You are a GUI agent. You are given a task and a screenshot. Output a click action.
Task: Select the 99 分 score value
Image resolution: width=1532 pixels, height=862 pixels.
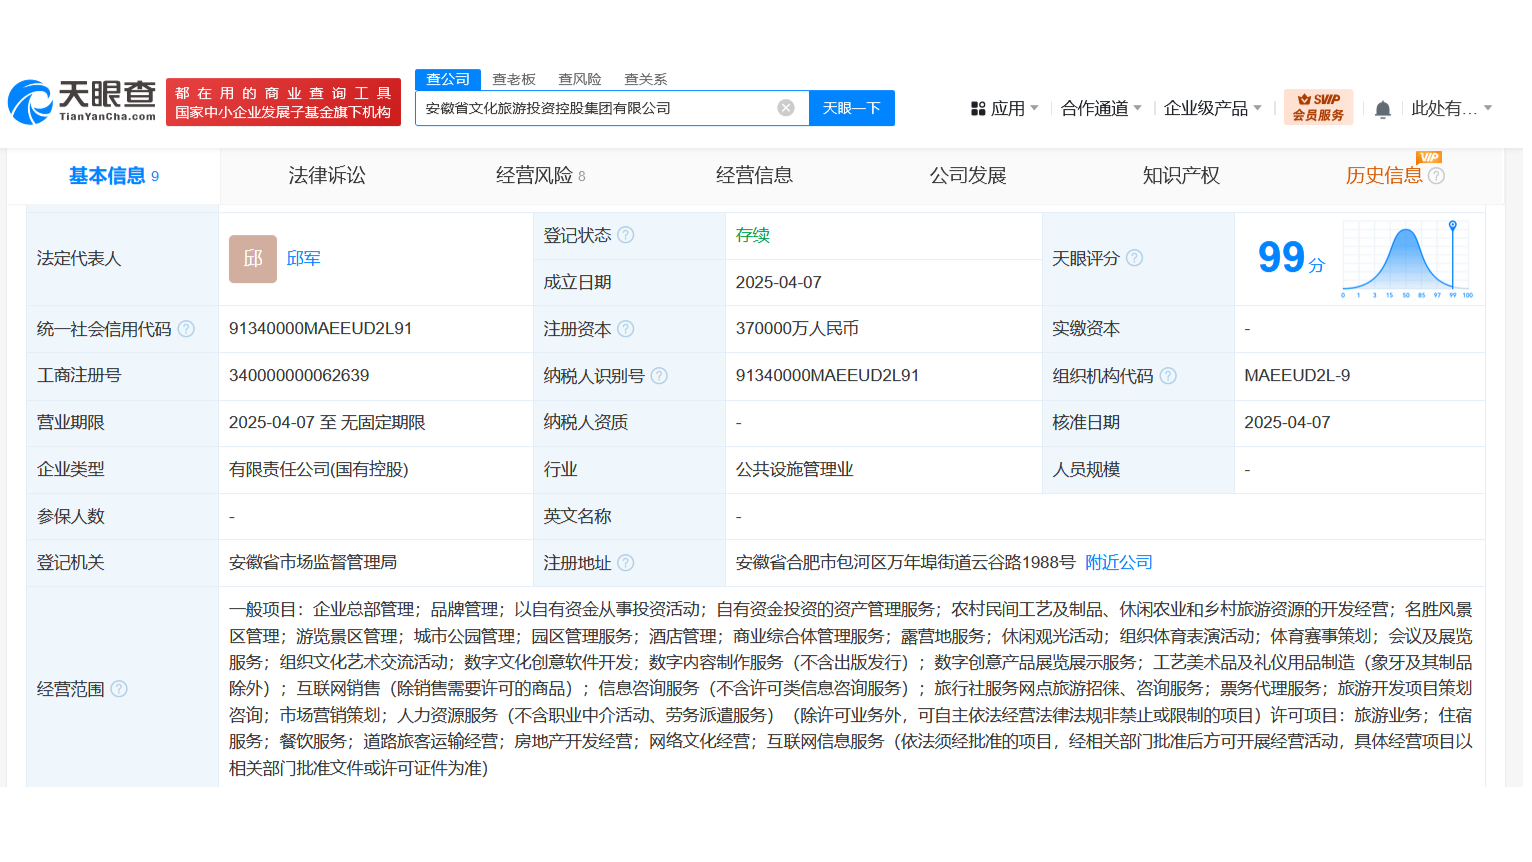click(1291, 258)
